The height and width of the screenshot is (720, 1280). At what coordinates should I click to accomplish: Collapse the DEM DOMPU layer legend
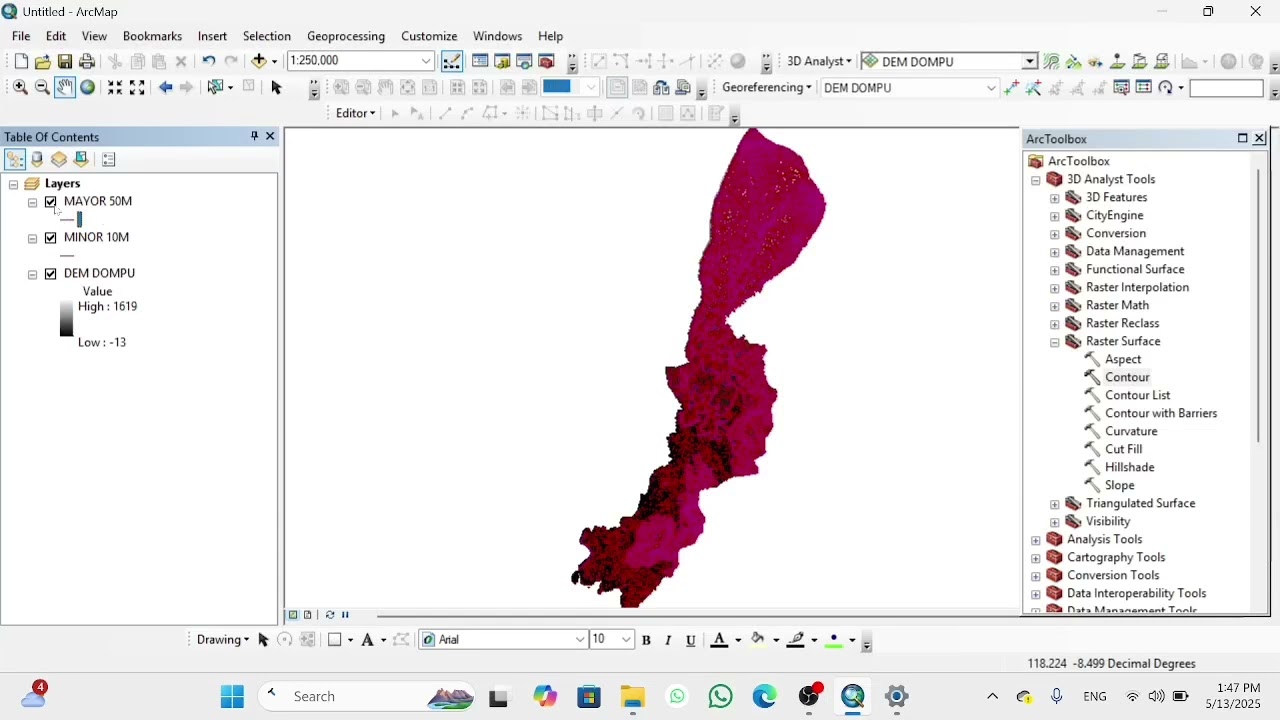tap(33, 274)
